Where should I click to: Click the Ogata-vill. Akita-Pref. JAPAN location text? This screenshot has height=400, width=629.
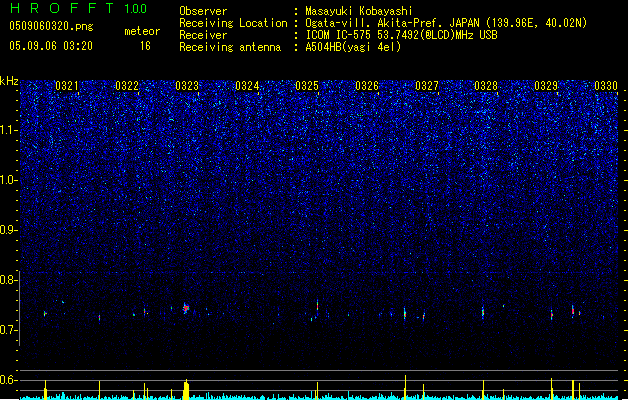click(x=446, y=23)
